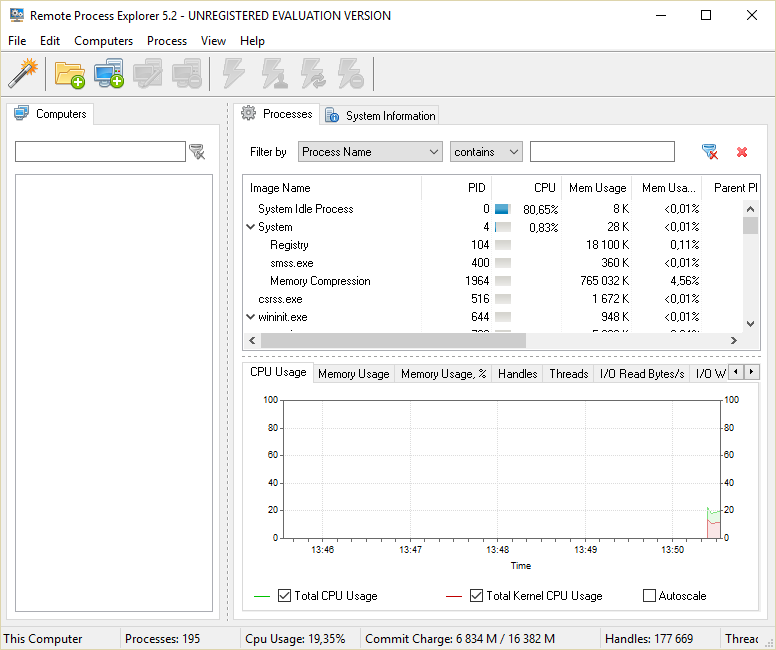Screen dimensions: 776x650
Task: Click the edit computer toolbar icon
Action: click(x=147, y=74)
